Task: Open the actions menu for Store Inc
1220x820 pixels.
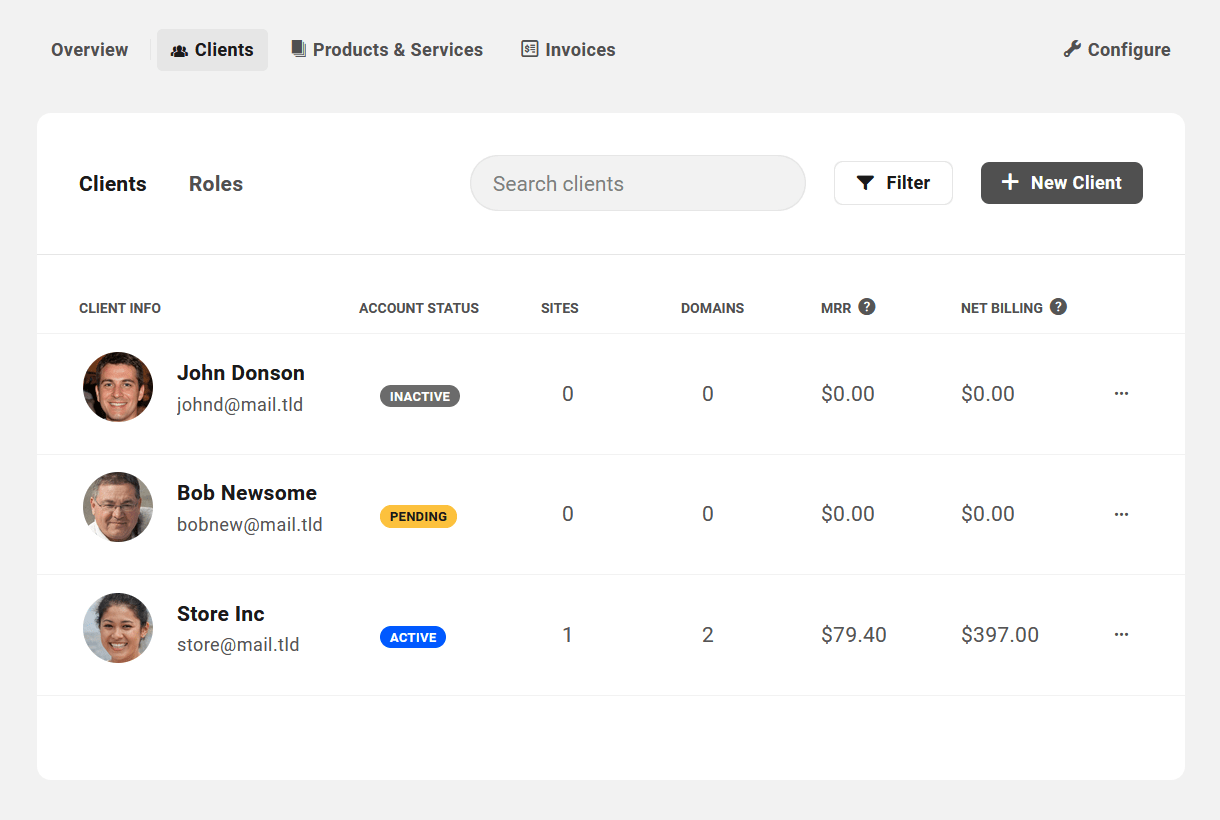Action: point(1121,635)
